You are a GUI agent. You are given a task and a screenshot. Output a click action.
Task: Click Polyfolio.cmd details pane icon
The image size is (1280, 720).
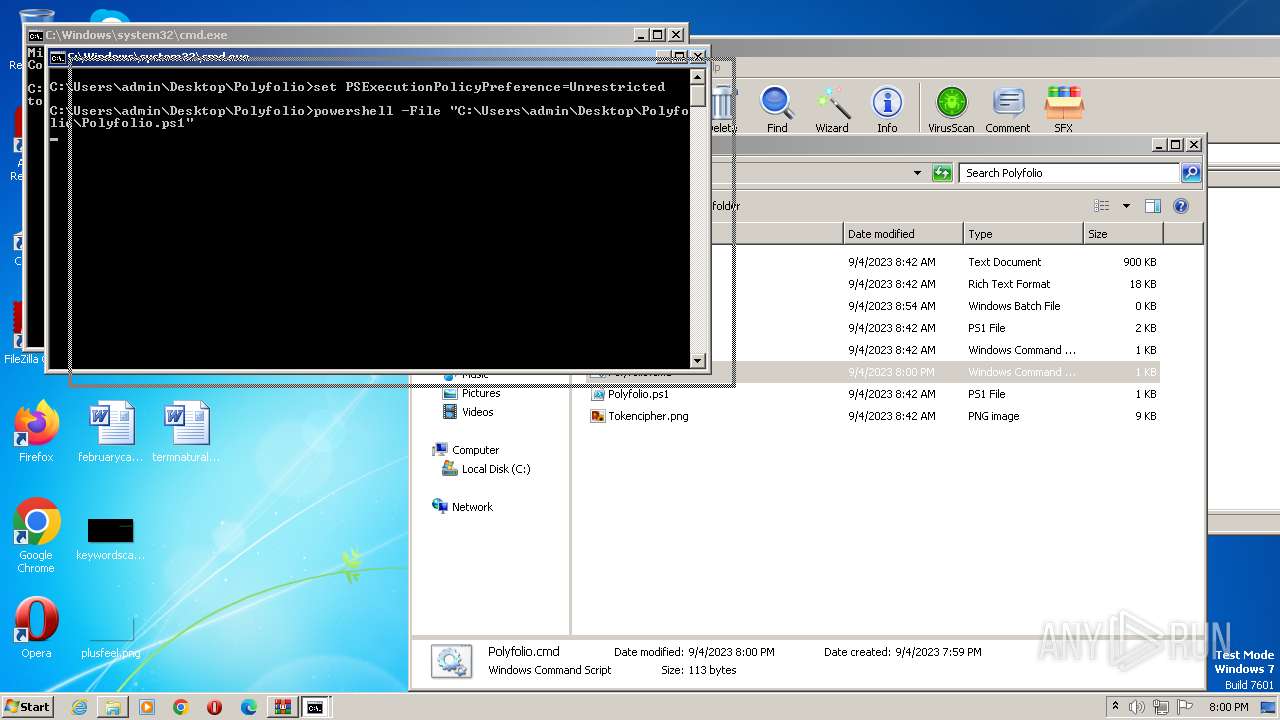click(451, 661)
